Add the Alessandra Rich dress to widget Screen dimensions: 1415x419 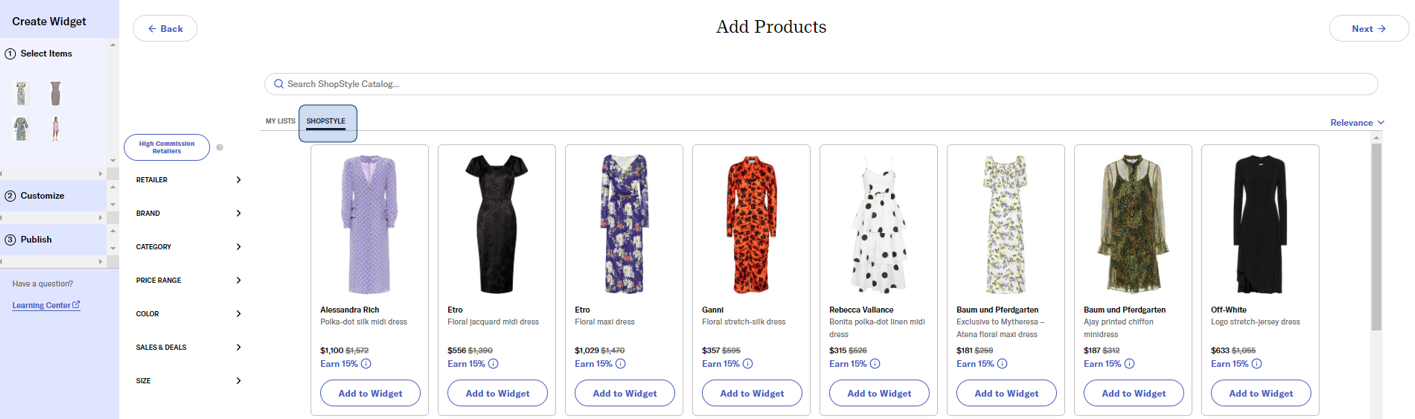pyautogui.click(x=370, y=393)
